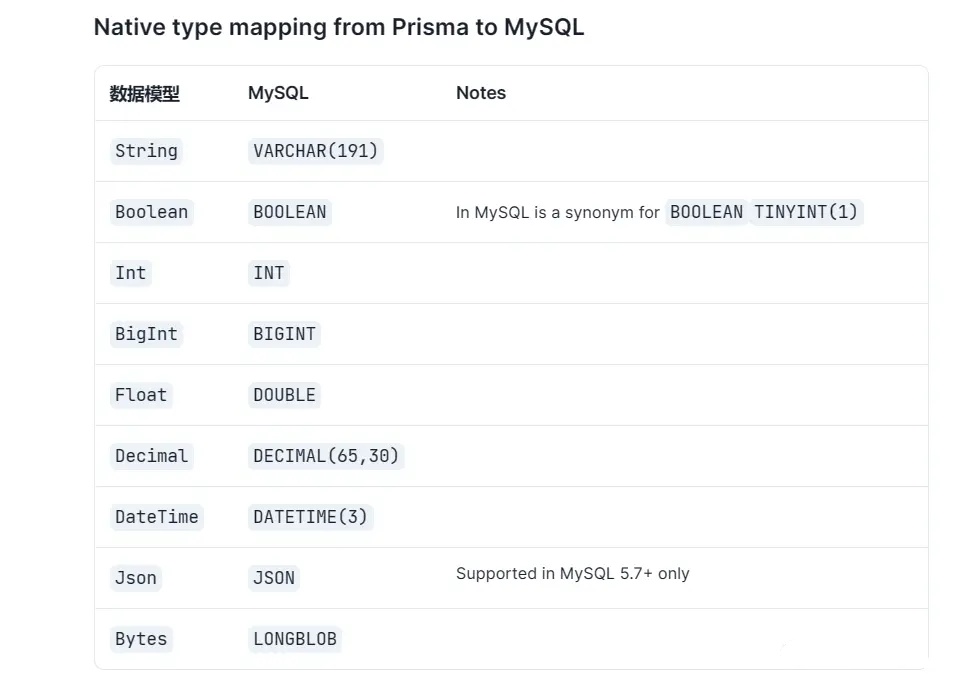
Task: Select the Boolean data model chip
Action: [x=151, y=212]
